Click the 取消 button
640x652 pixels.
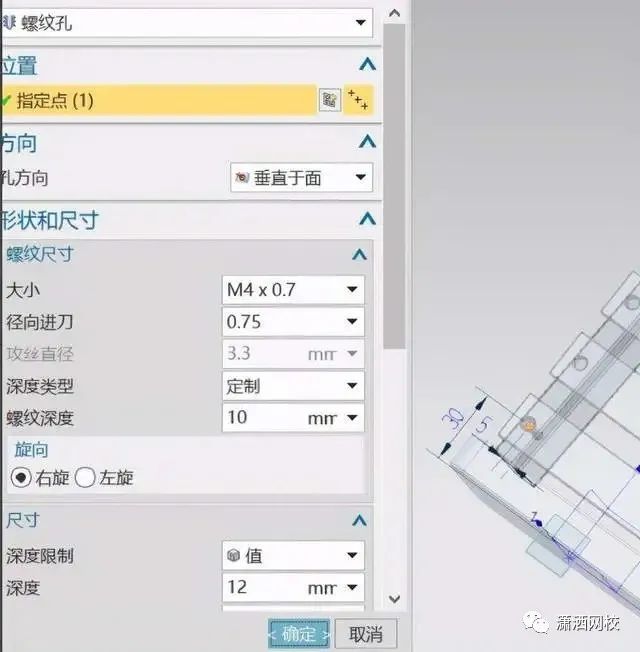366,634
